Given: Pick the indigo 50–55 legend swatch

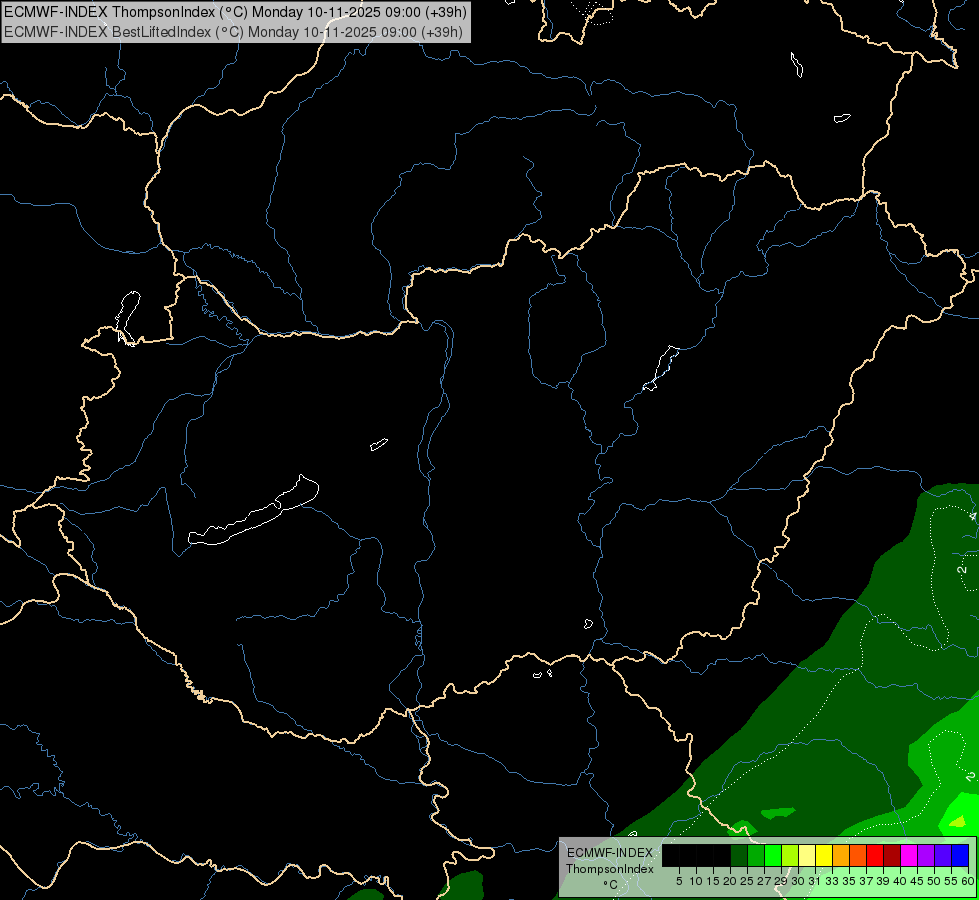Looking at the screenshot, I should [x=943, y=855].
